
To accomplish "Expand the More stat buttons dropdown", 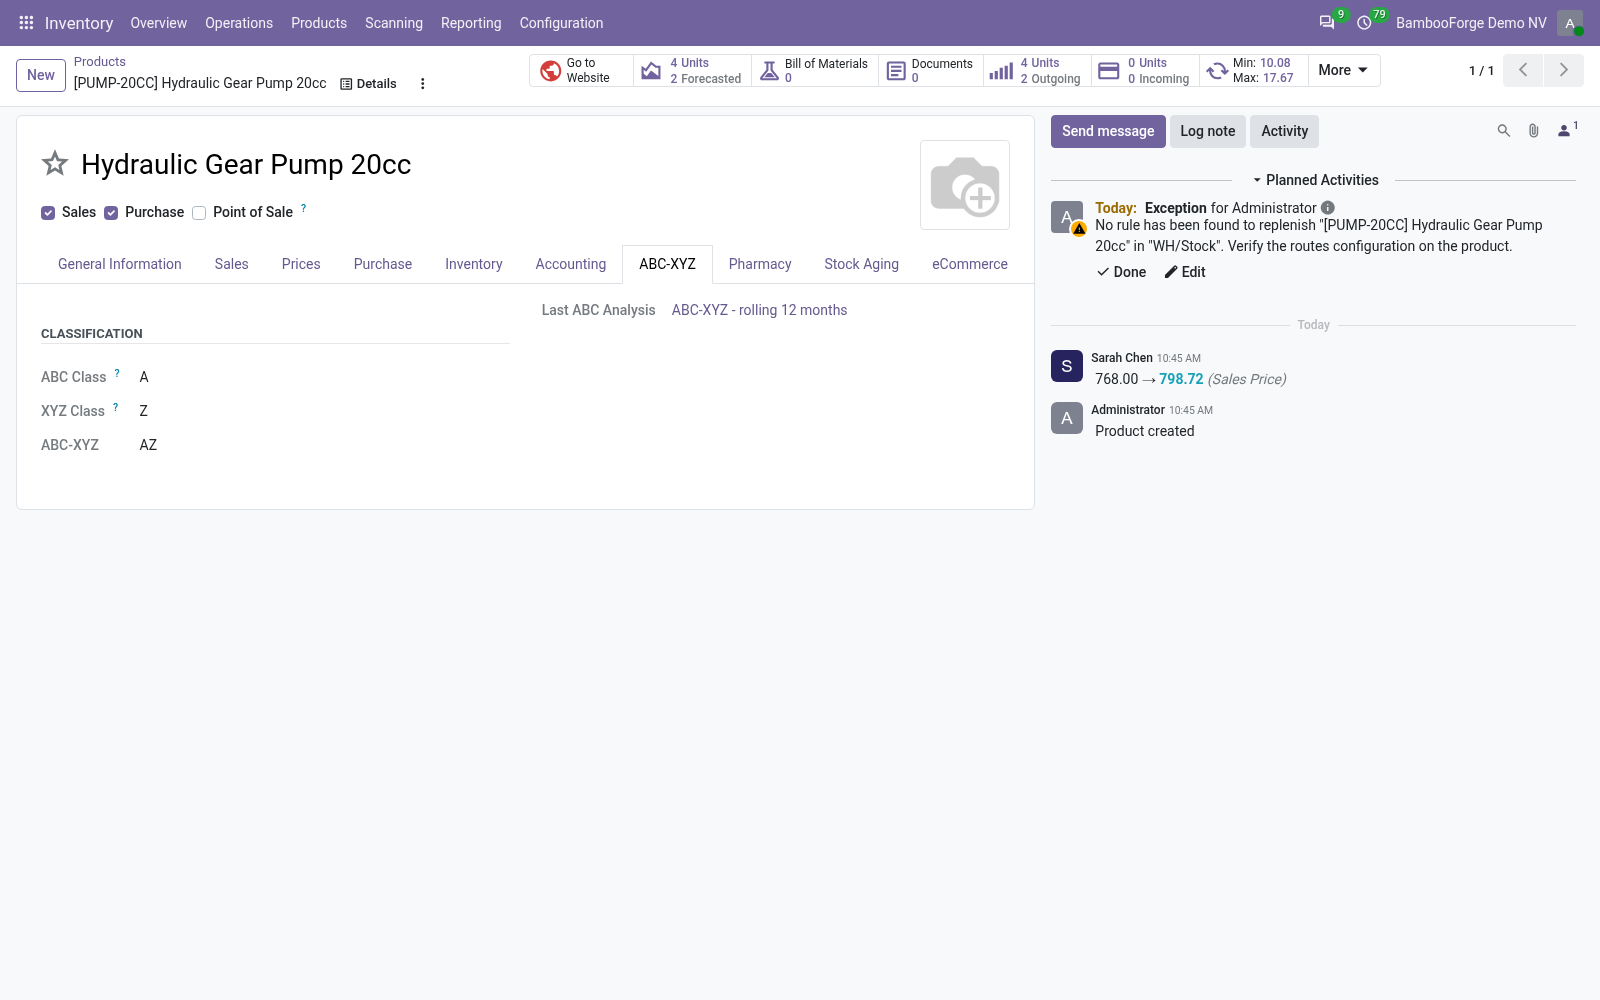I will (x=1344, y=70).
